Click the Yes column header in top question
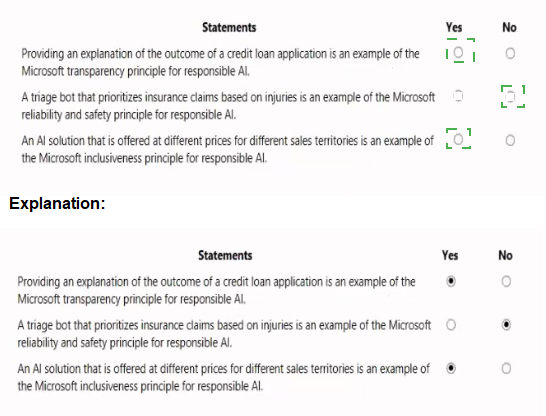 pos(454,28)
